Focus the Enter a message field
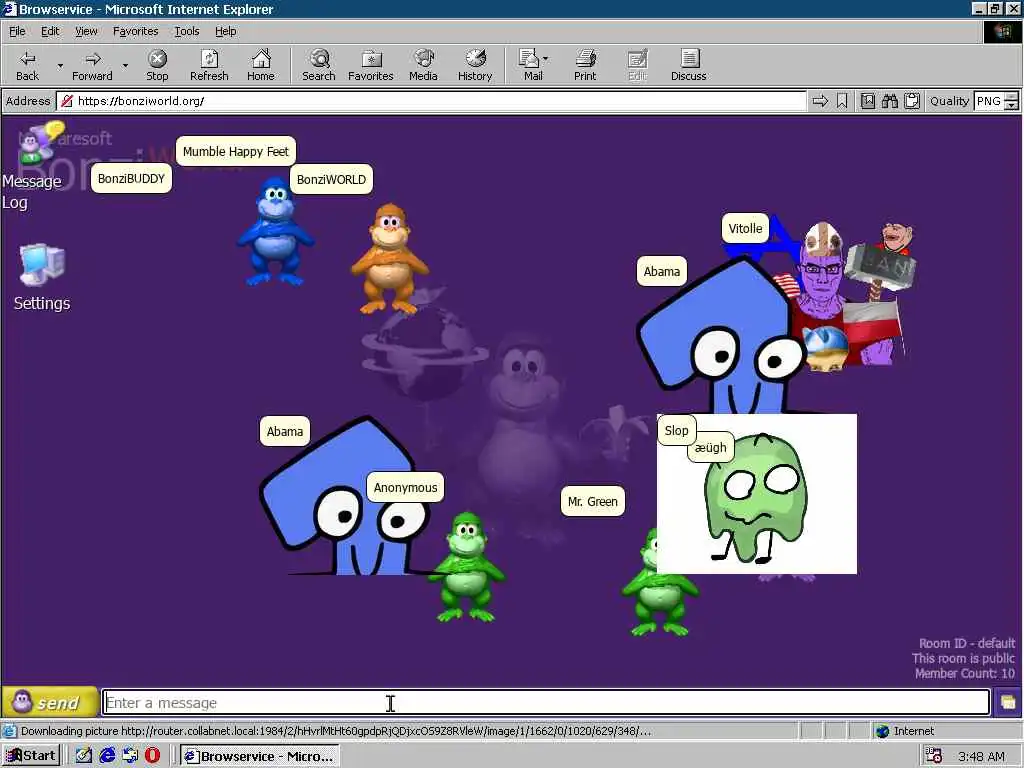The height and width of the screenshot is (768, 1024). coord(546,703)
